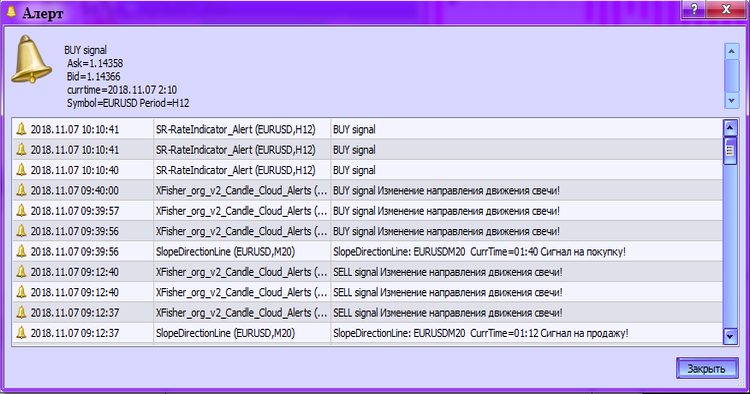Select the timestamp 2018.11.07 10:10:40
This screenshot has height=394, width=750.
click(75, 170)
